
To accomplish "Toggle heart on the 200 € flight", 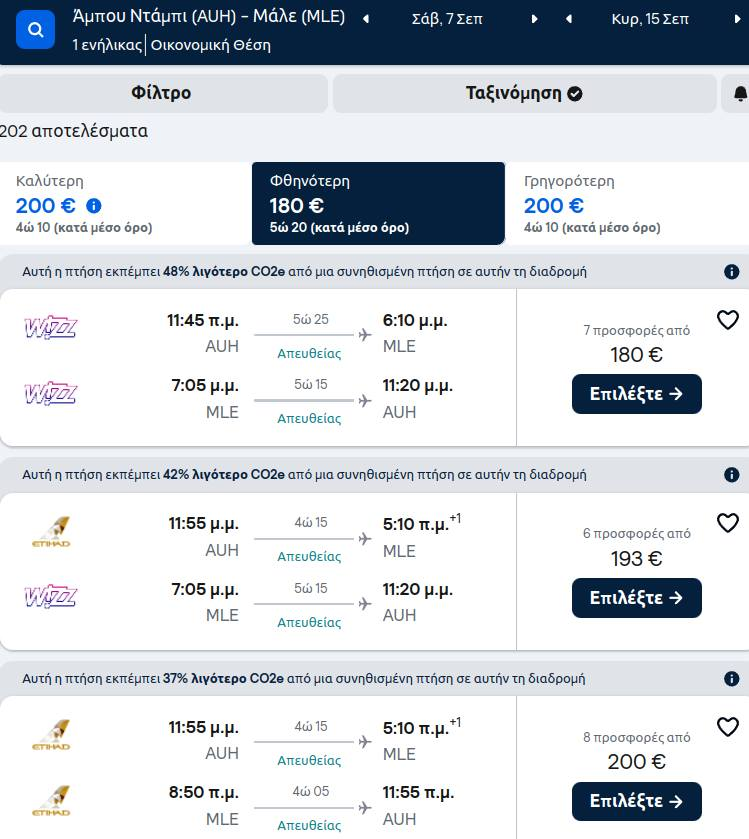I will (728, 727).
